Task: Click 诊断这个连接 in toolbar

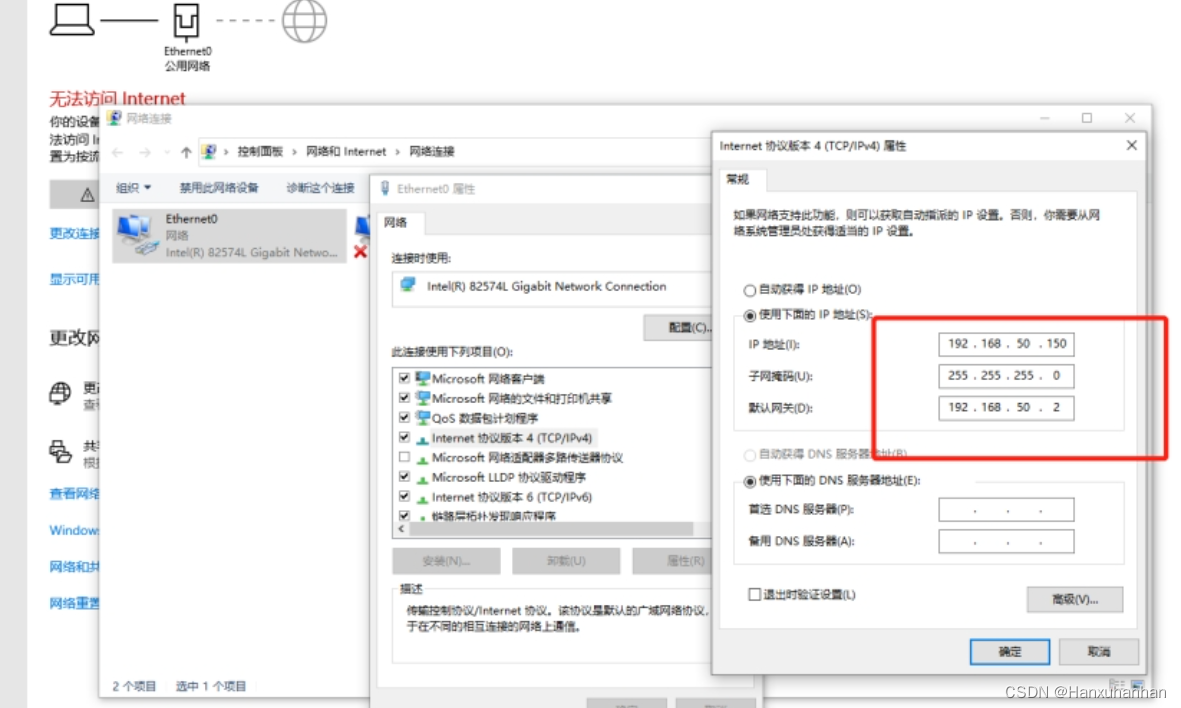Action: (x=320, y=188)
